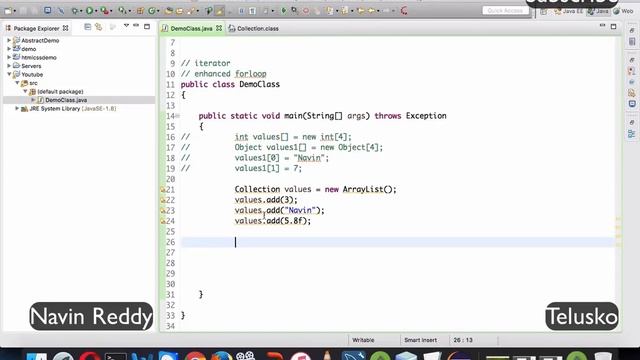
Task: Run the program with green Run button
Action: pos(89,11)
